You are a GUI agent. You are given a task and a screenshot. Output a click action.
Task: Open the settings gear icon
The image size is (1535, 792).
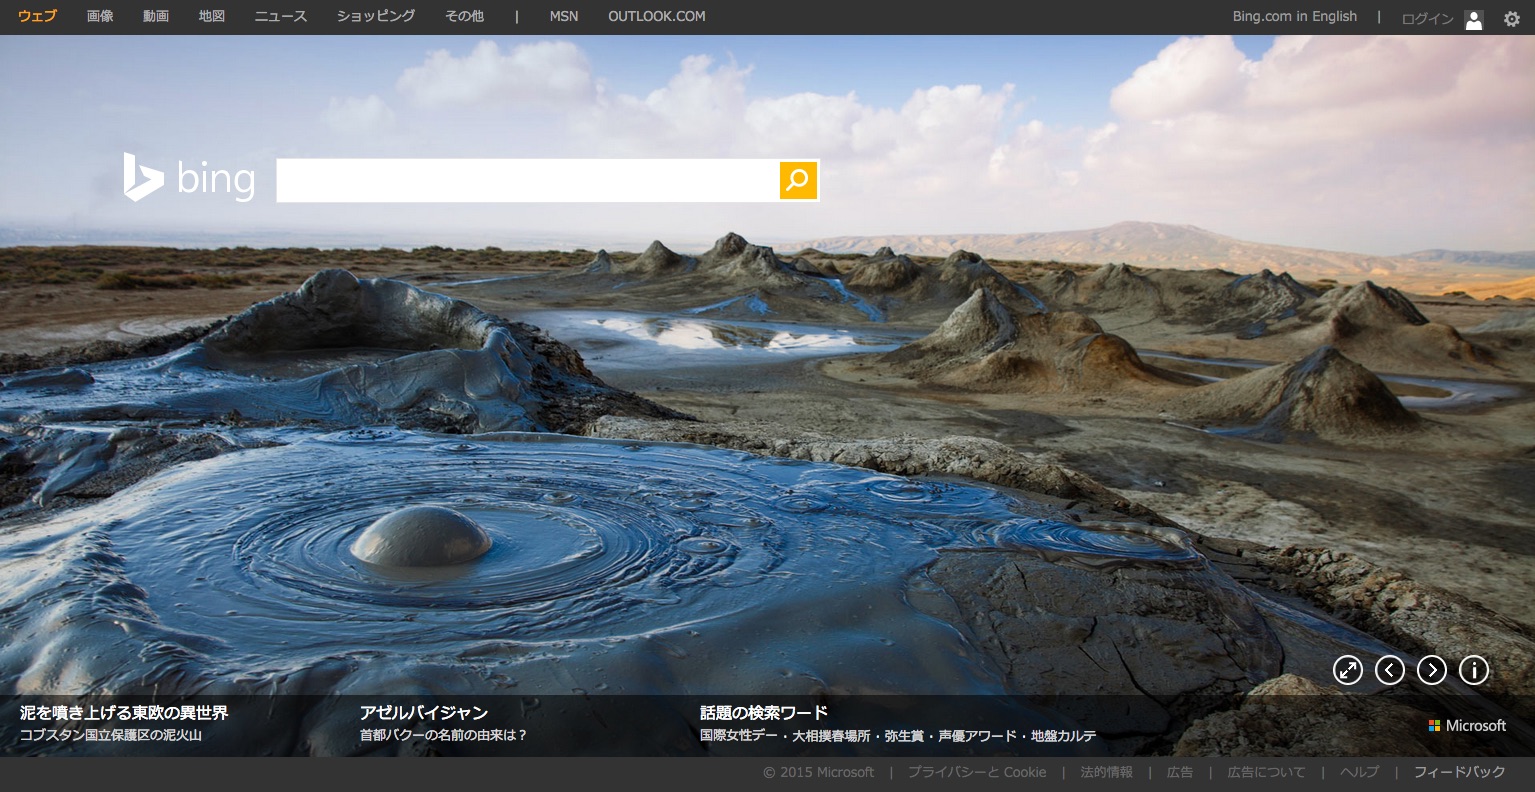(1511, 19)
